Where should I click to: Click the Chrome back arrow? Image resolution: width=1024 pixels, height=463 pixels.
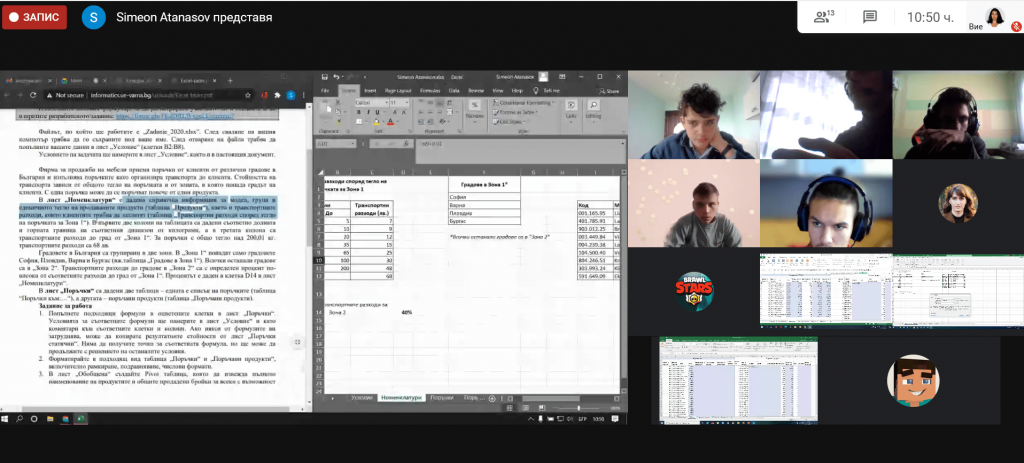[7, 95]
